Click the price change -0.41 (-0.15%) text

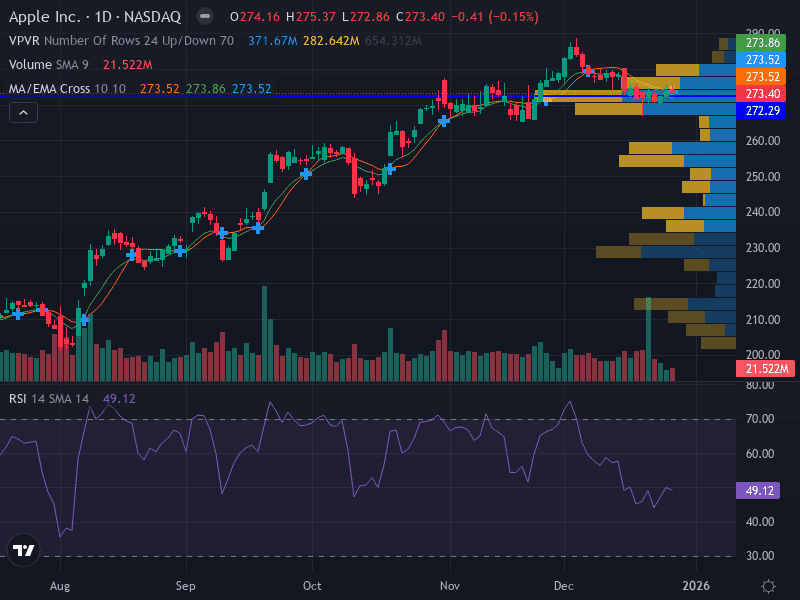495,17
